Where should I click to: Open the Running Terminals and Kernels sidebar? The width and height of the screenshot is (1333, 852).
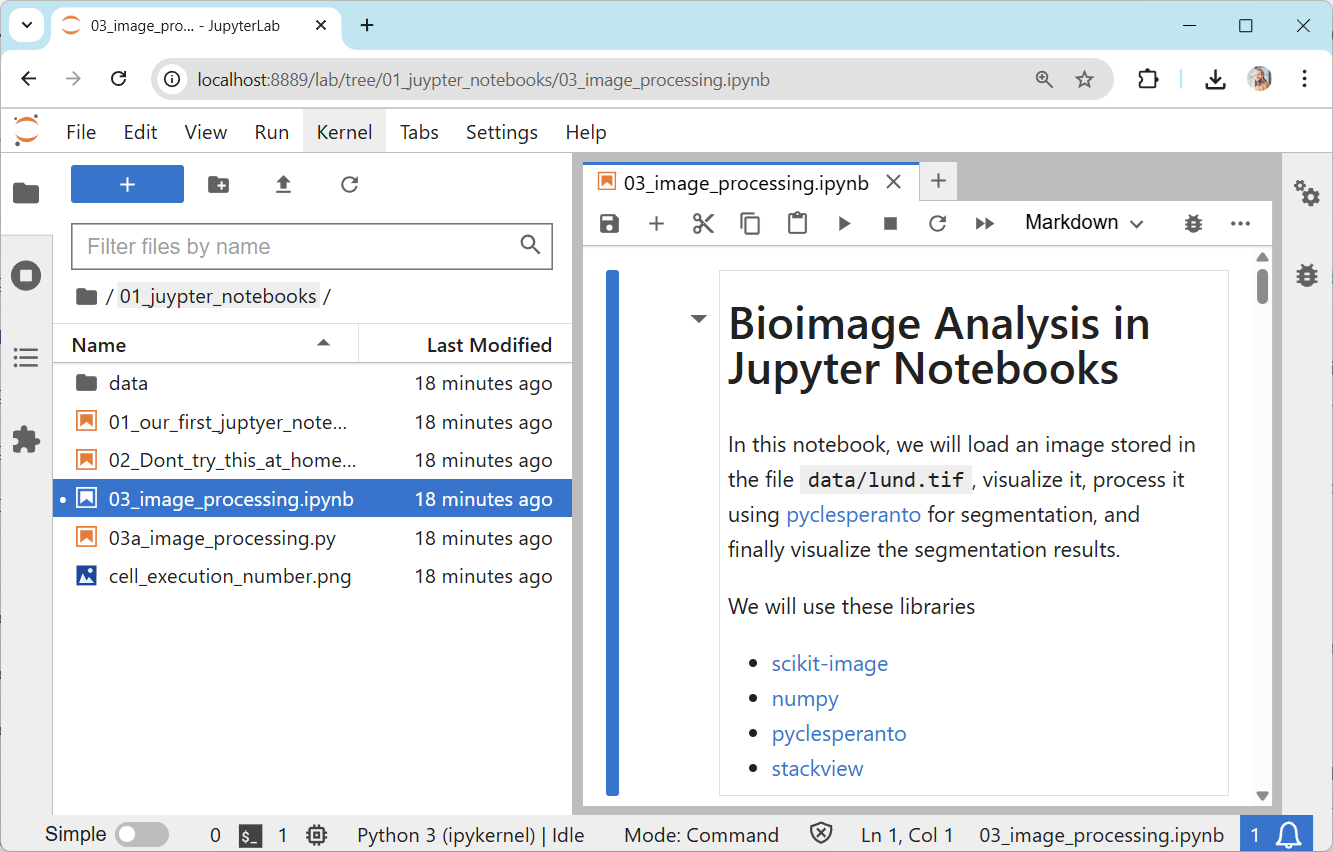(x=26, y=275)
